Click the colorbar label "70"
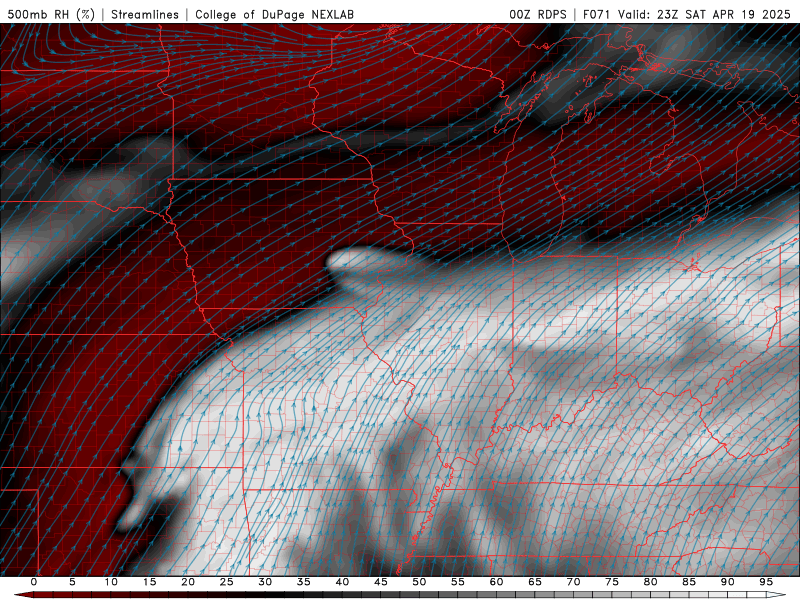Image resolution: width=800 pixels, height=600 pixels. pyautogui.click(x=573, y=582)
